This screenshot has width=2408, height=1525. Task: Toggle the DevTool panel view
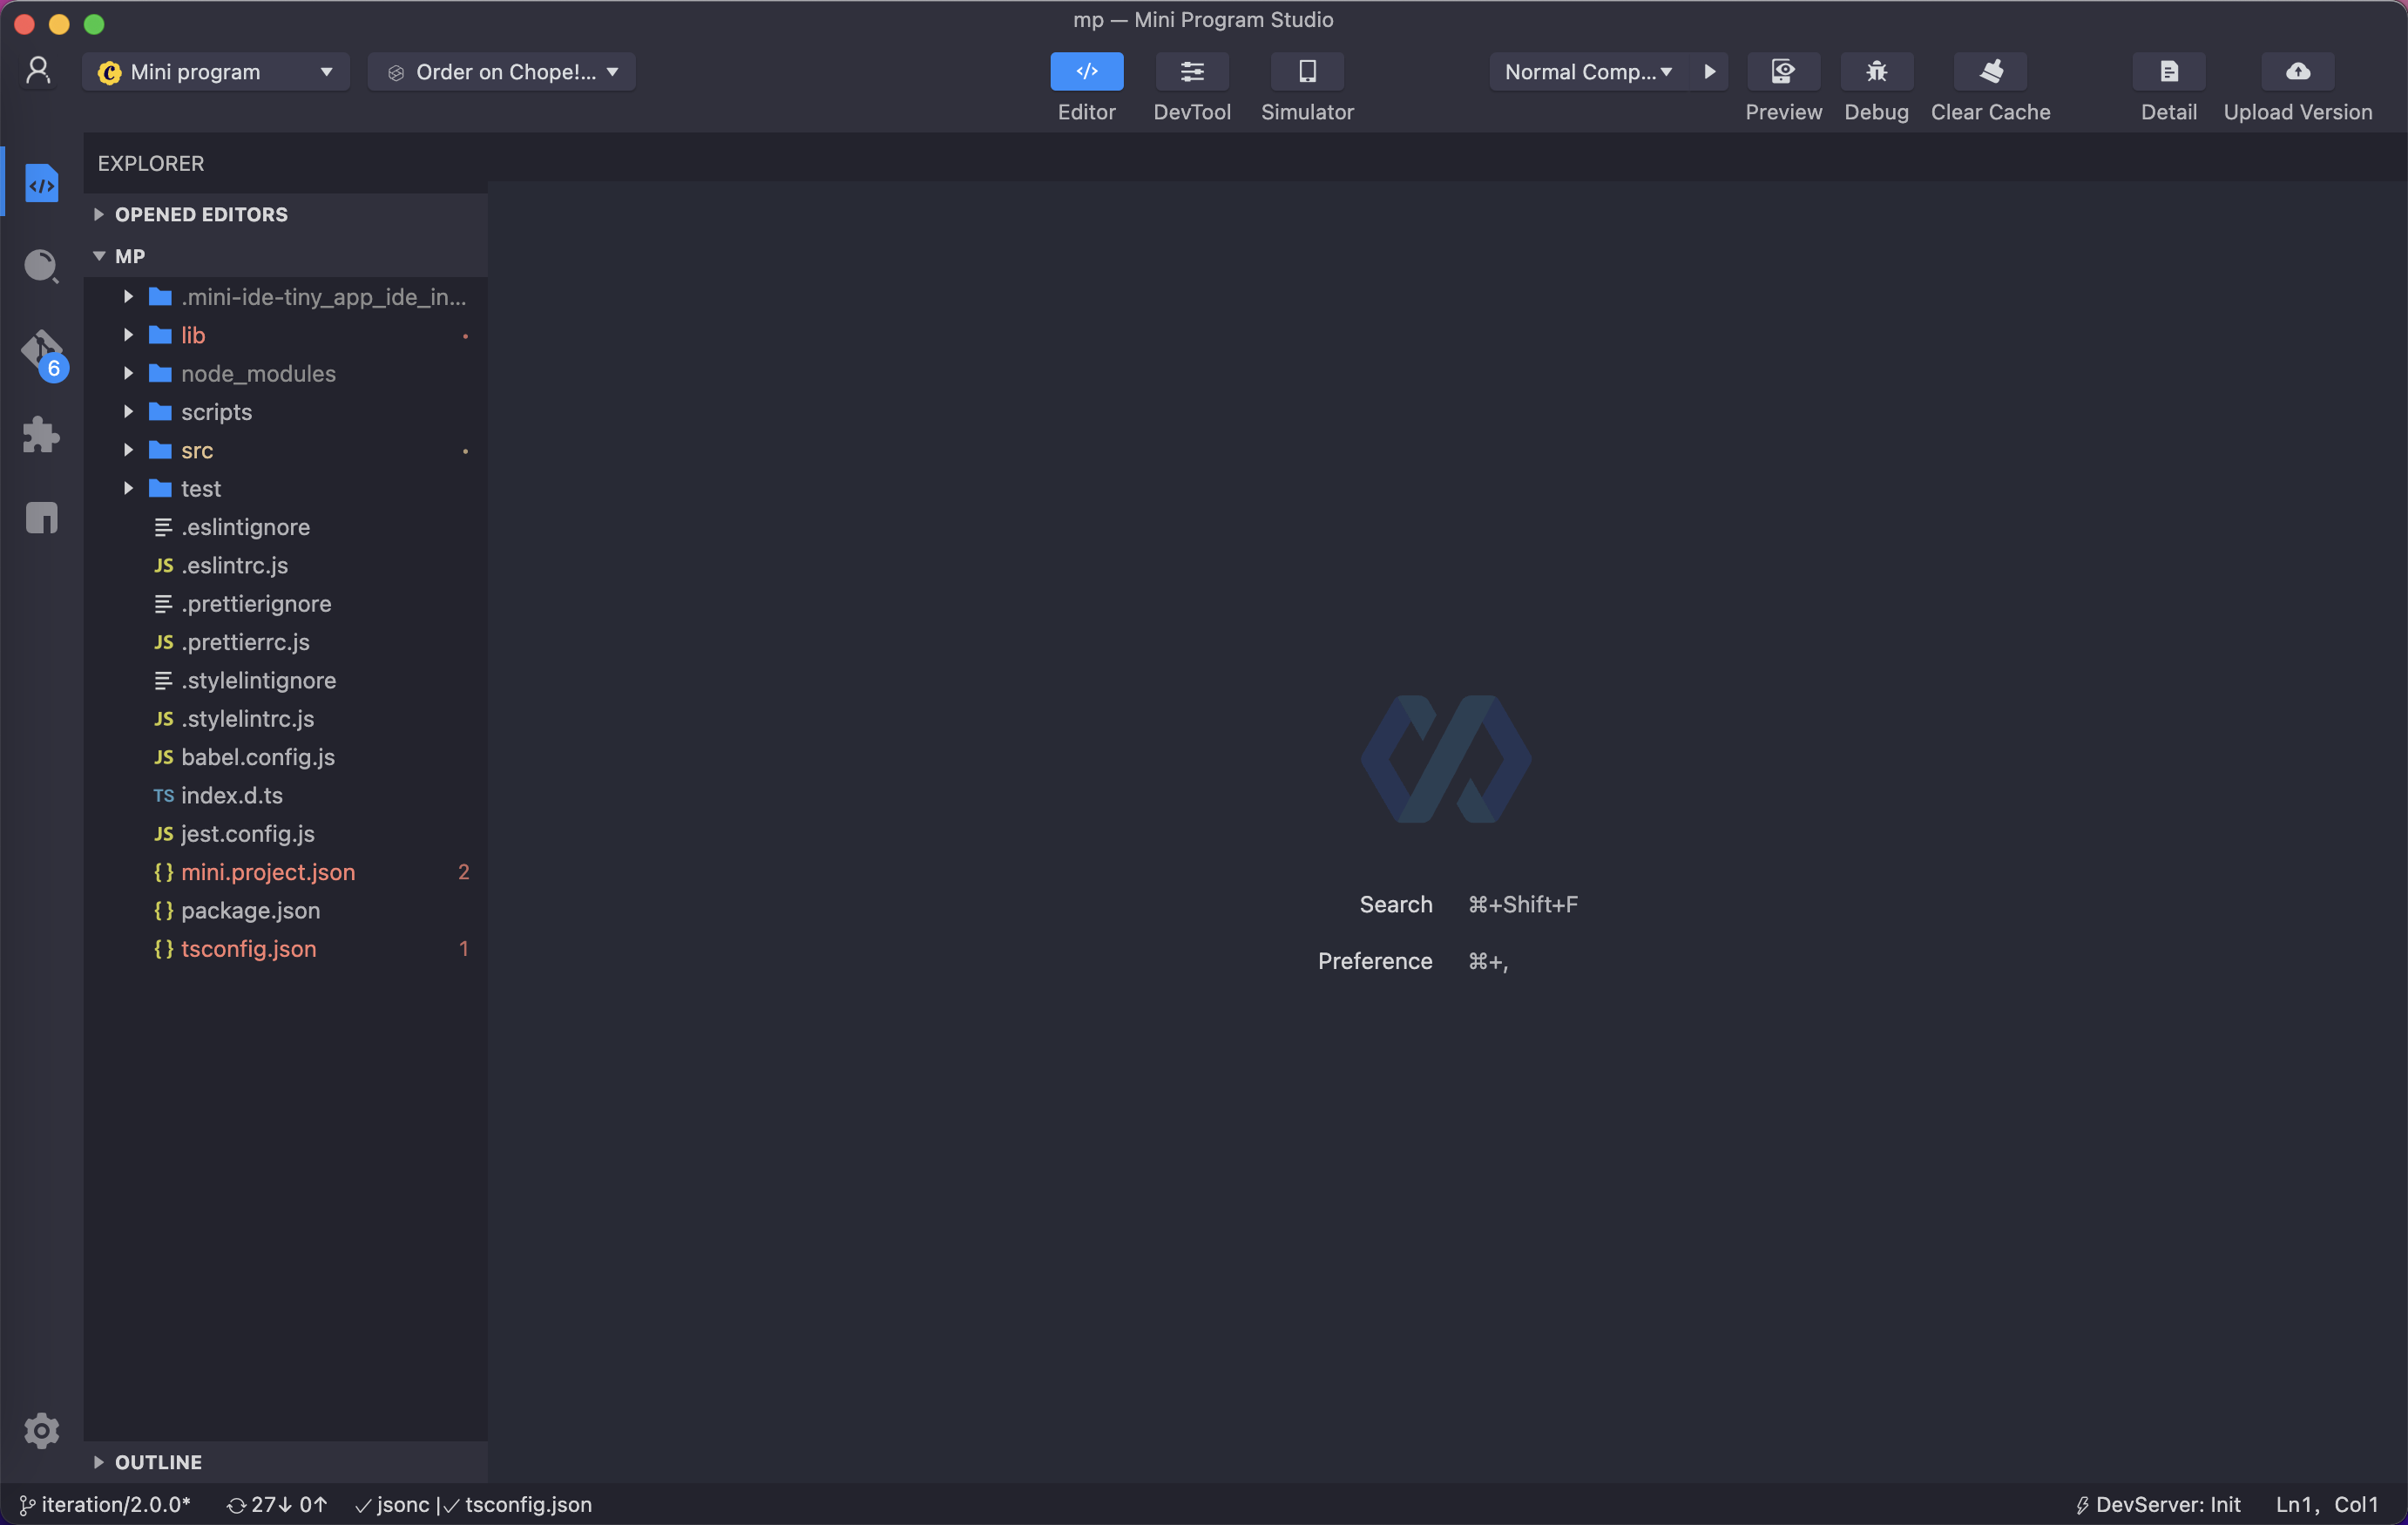1192,72
